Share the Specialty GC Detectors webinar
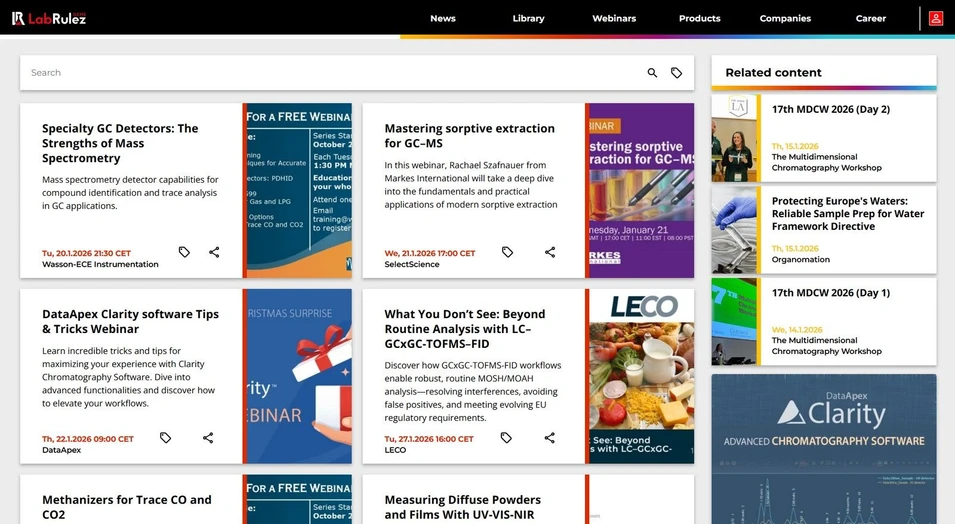Screen dimensions: 955x524 point(214,252)
